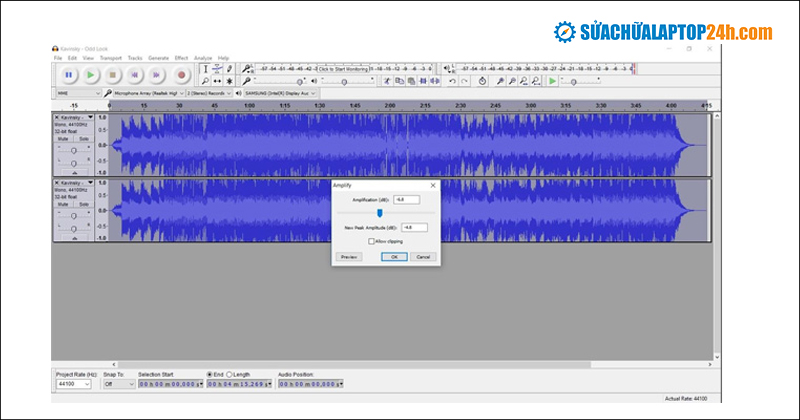The width and height of the screenshot is (800, 420).
Task: Select the Length radio button
Action: tap(229, 374)
